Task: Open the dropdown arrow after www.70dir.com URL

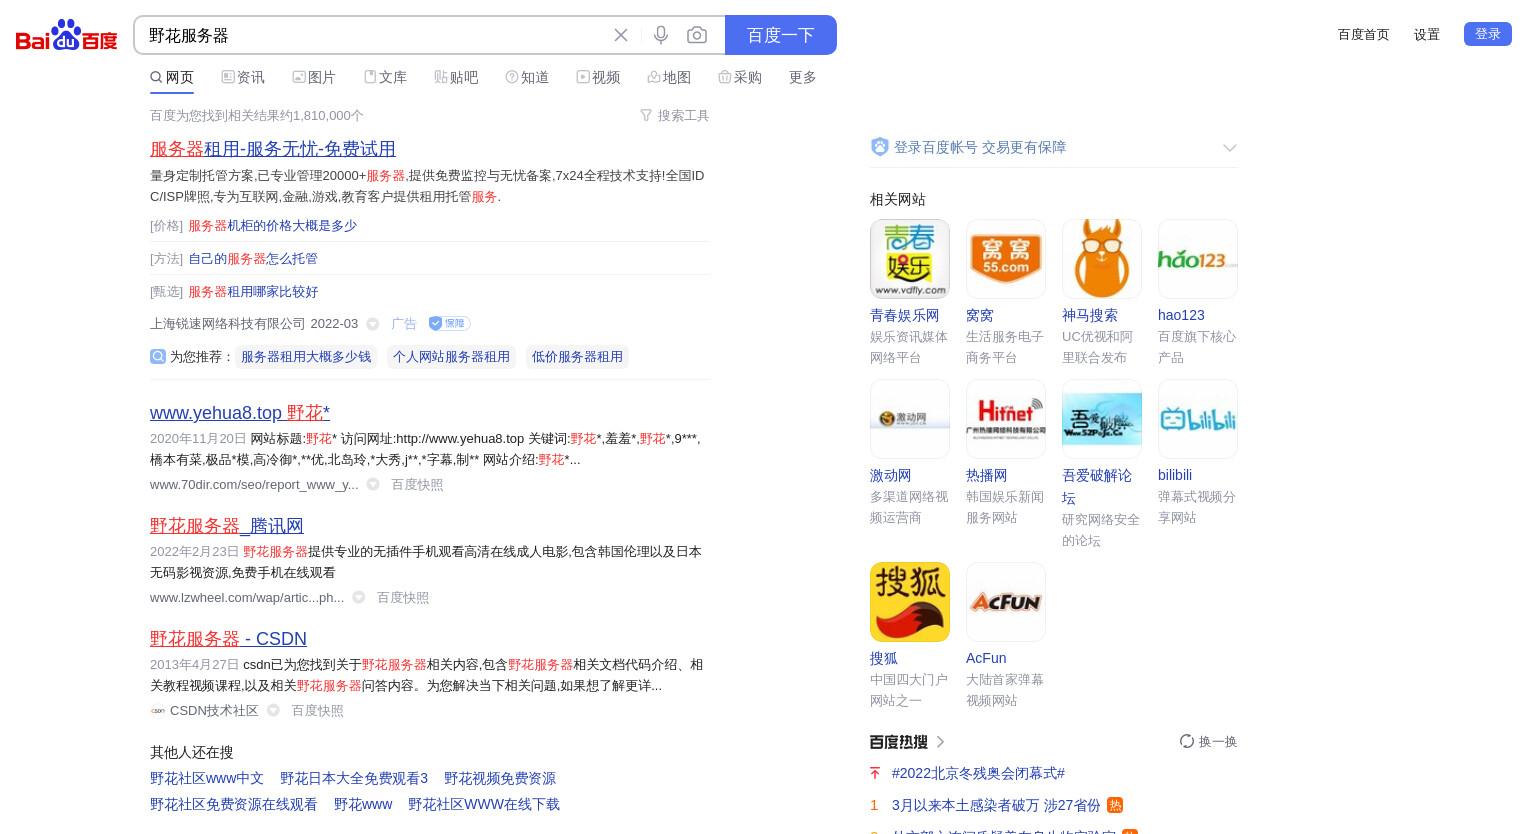Action: click(x=373, y=484)
